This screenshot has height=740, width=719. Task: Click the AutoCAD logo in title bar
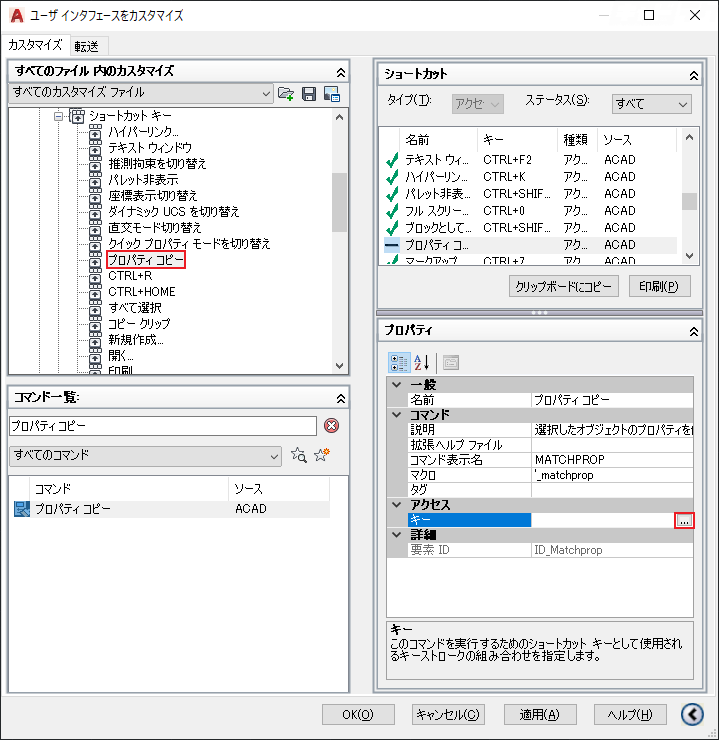17,16
